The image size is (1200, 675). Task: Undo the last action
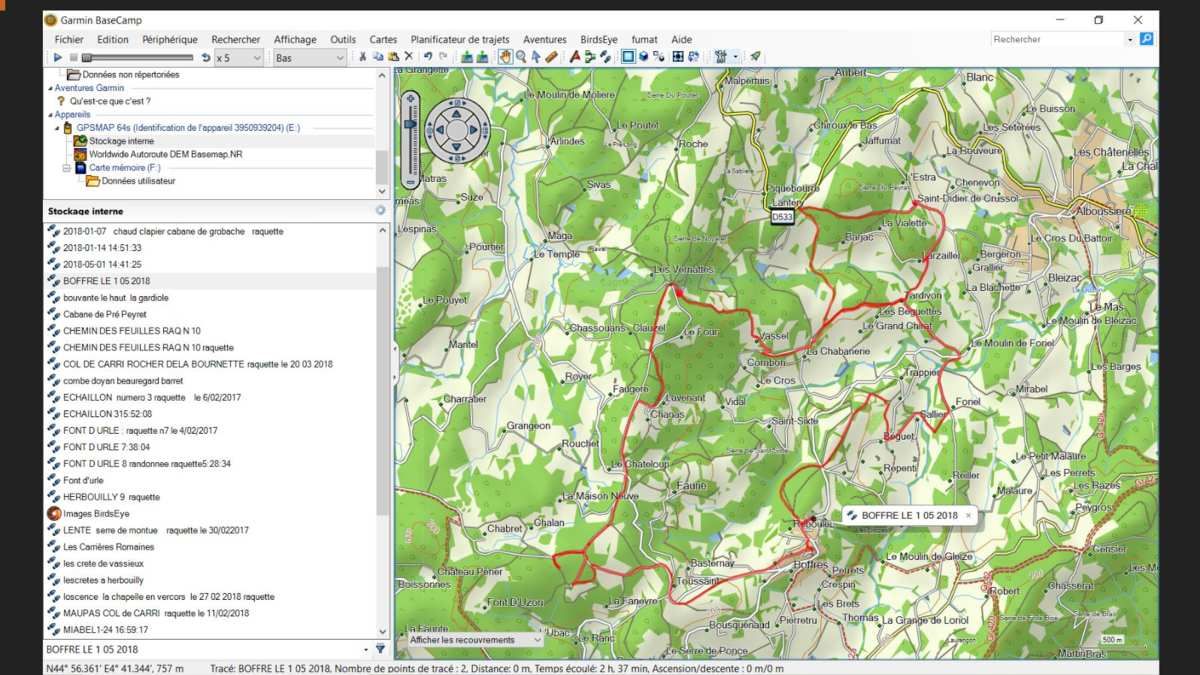(x=427, y=57)
